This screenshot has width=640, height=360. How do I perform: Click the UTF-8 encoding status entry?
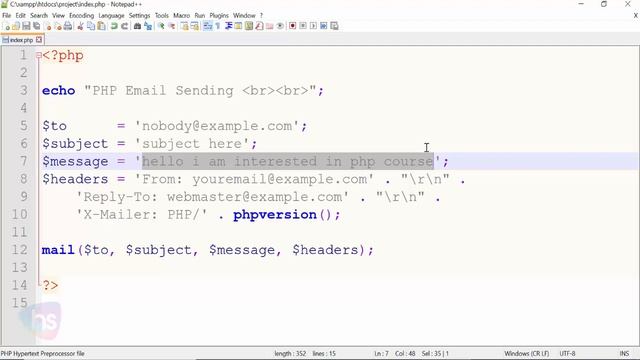click(x=567, y=353)
